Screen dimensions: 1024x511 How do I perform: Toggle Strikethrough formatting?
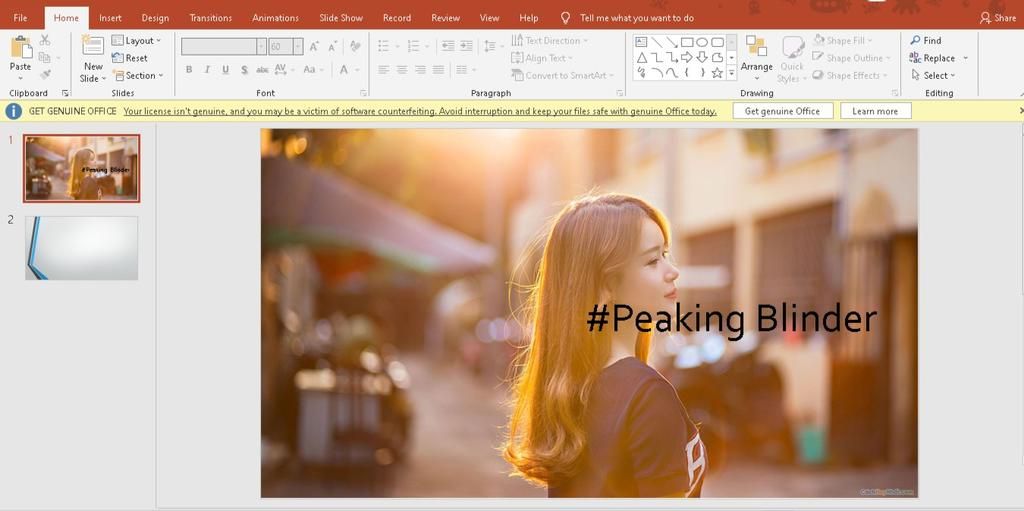[x=262, y=69]
